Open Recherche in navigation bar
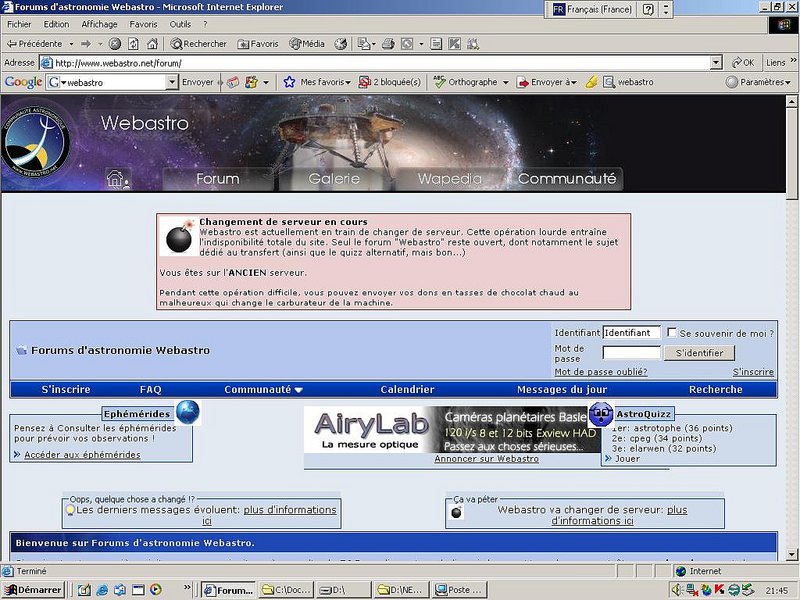This screenshot has width=800, height=600. (715, 389)
